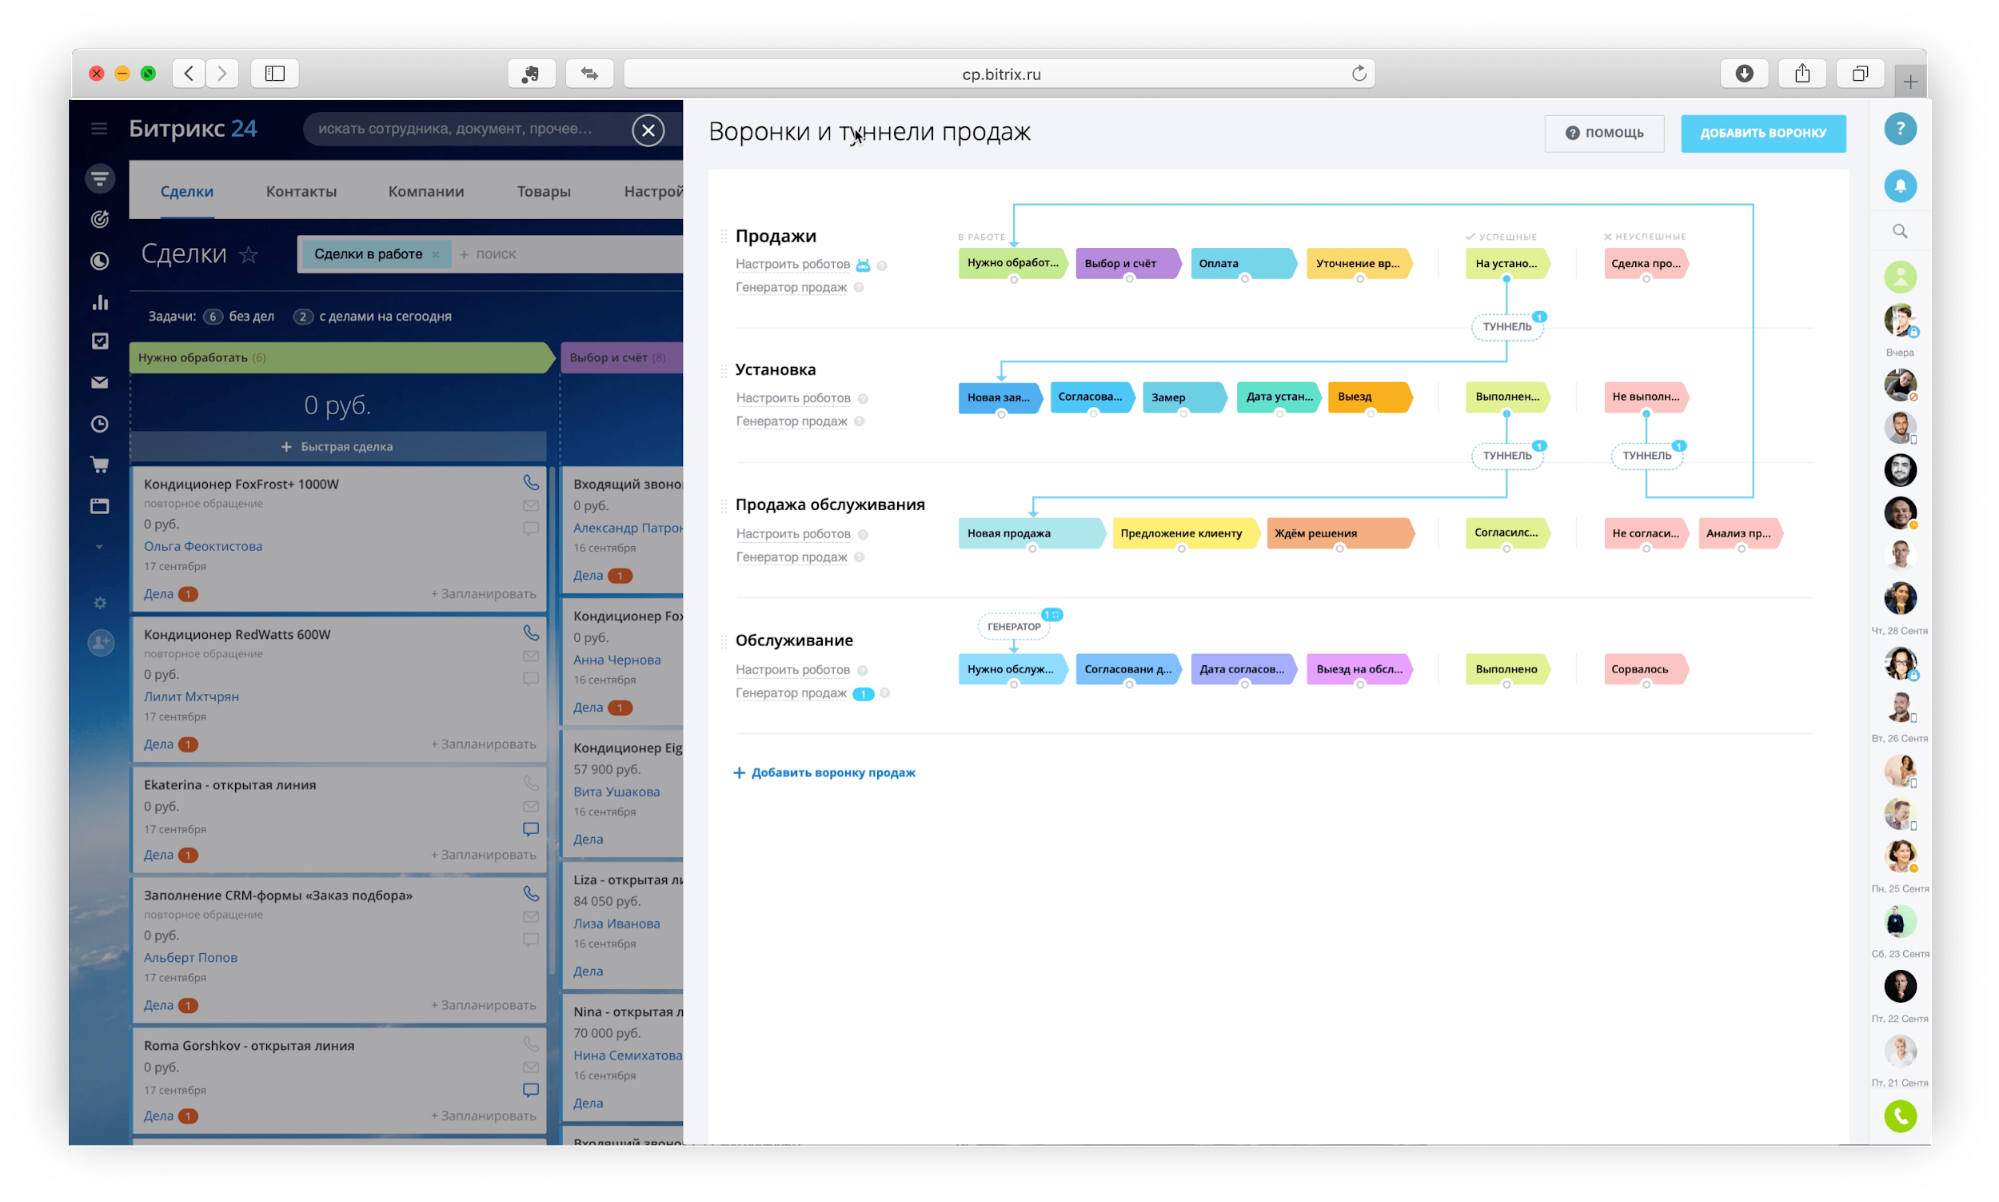1999x1202 pixels.
Task: Open the bar chart analytics icon in sidebar
Action: 100,302
